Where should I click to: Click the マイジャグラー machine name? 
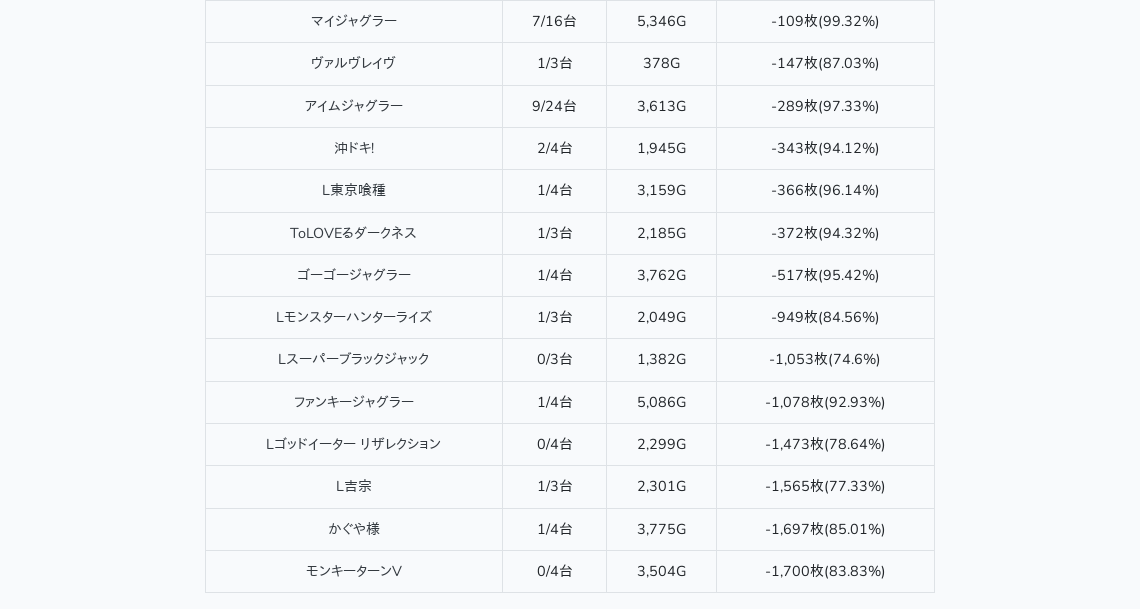pos(353,21)
